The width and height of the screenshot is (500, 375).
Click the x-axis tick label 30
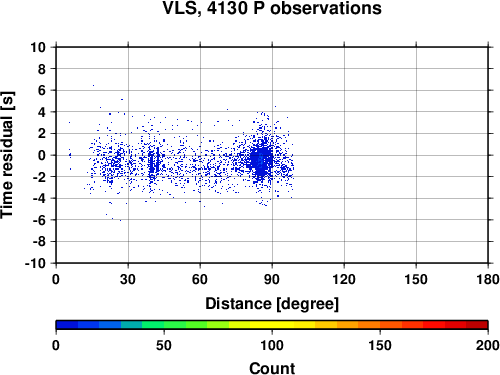point(128,279)
